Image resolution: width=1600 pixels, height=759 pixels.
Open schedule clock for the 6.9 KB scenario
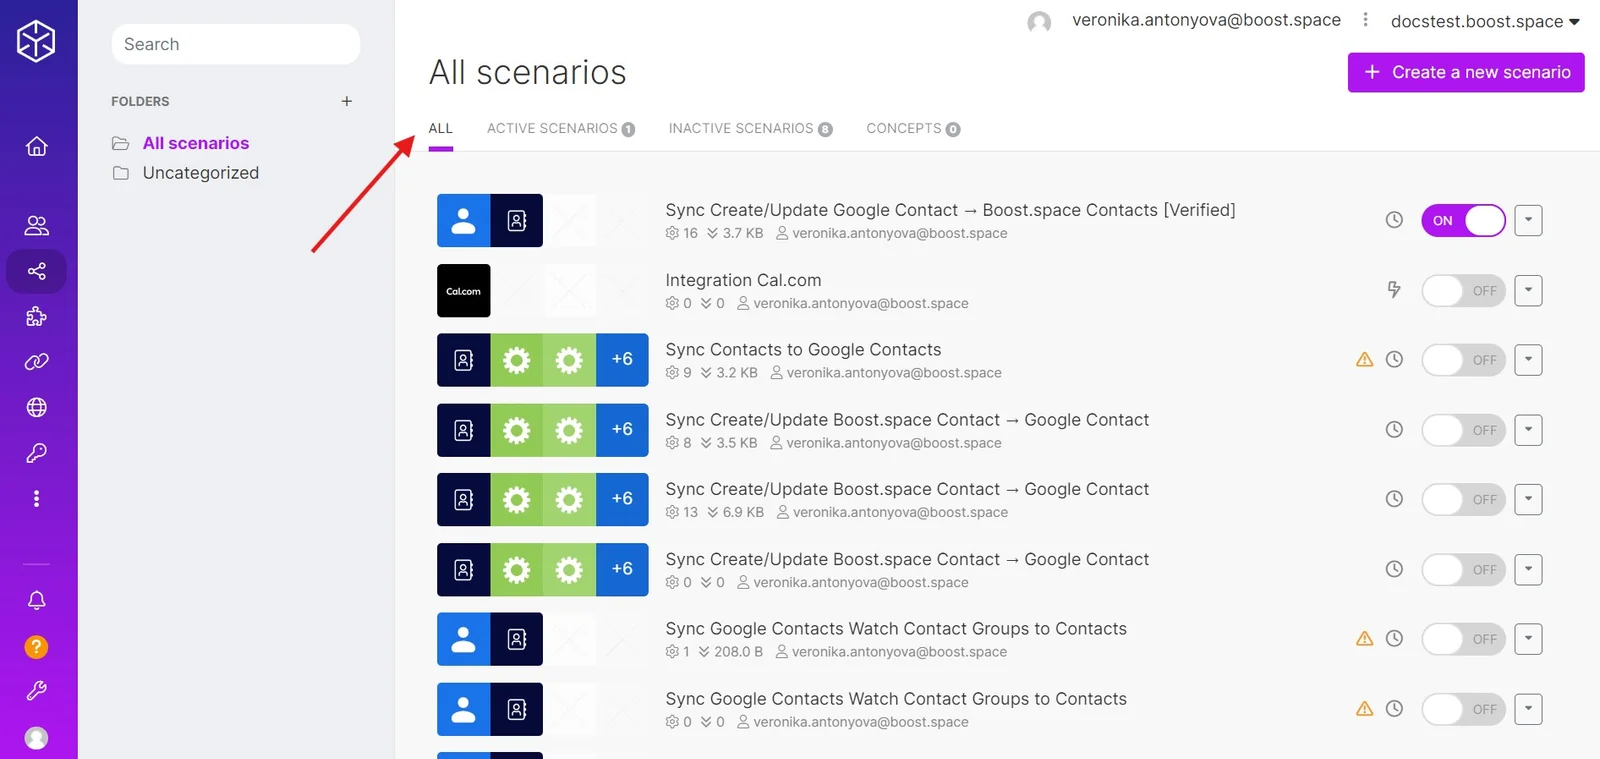point(1394,499)
